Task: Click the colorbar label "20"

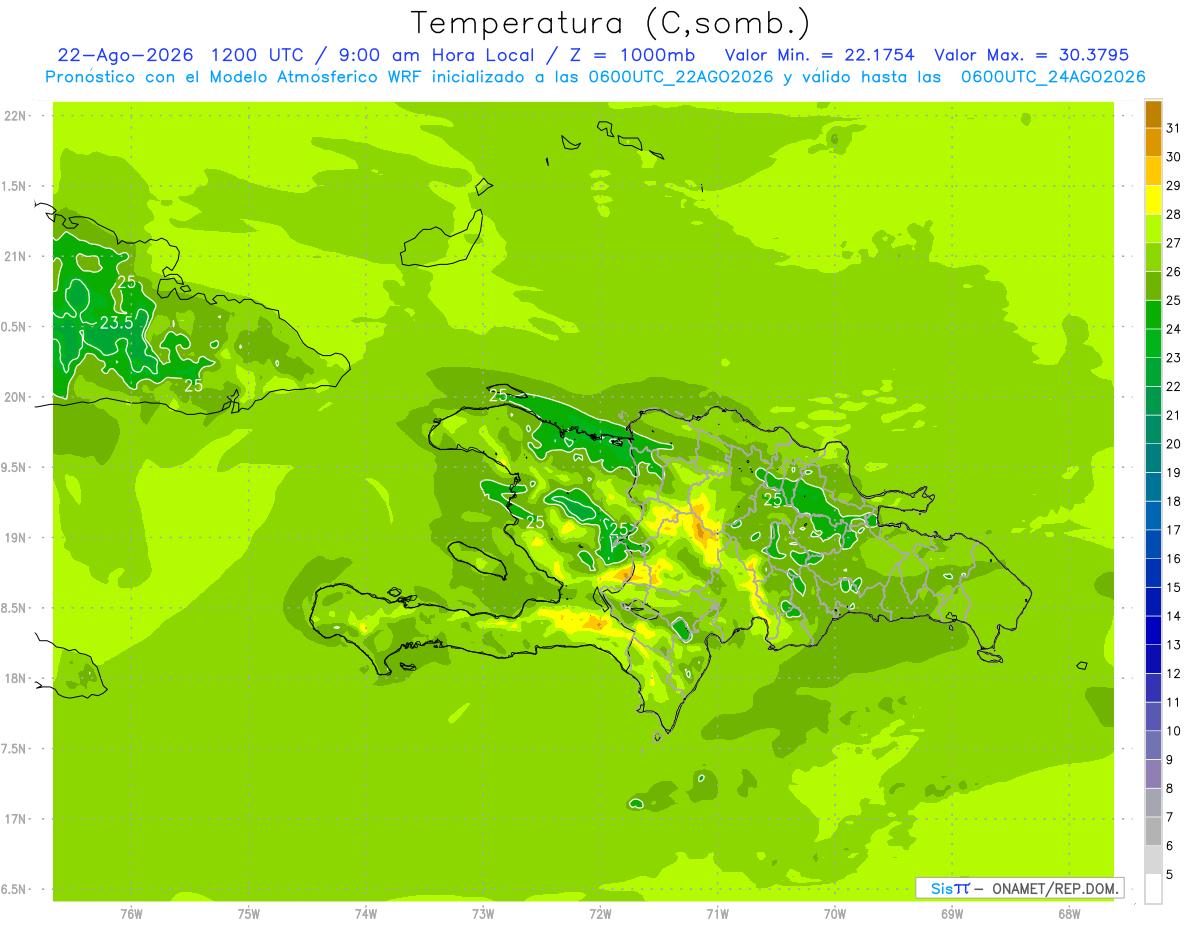Action: point(1174,444)
